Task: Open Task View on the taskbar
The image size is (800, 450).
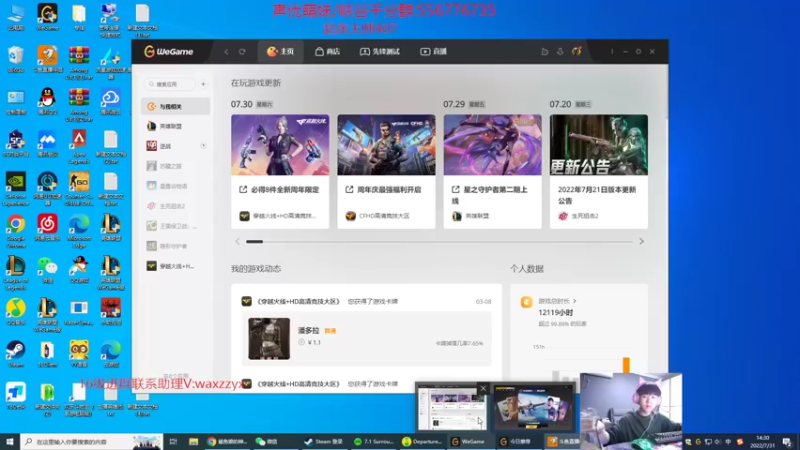Action: click(x=173, y=441)
